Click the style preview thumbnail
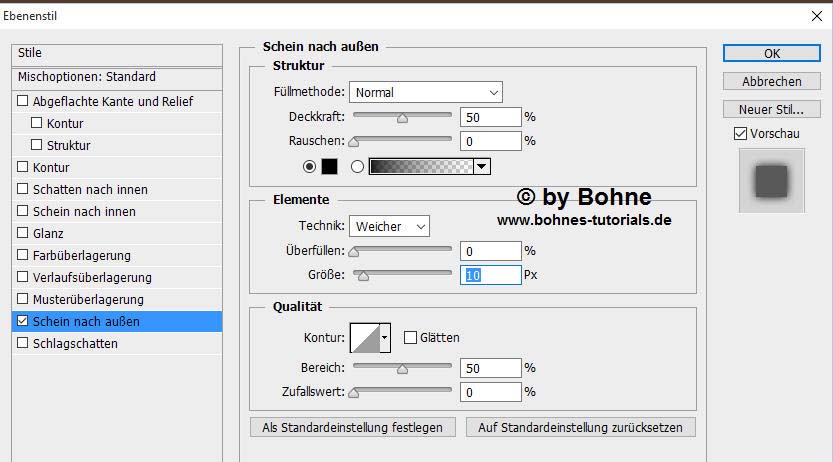 click(x=771, y=181)
